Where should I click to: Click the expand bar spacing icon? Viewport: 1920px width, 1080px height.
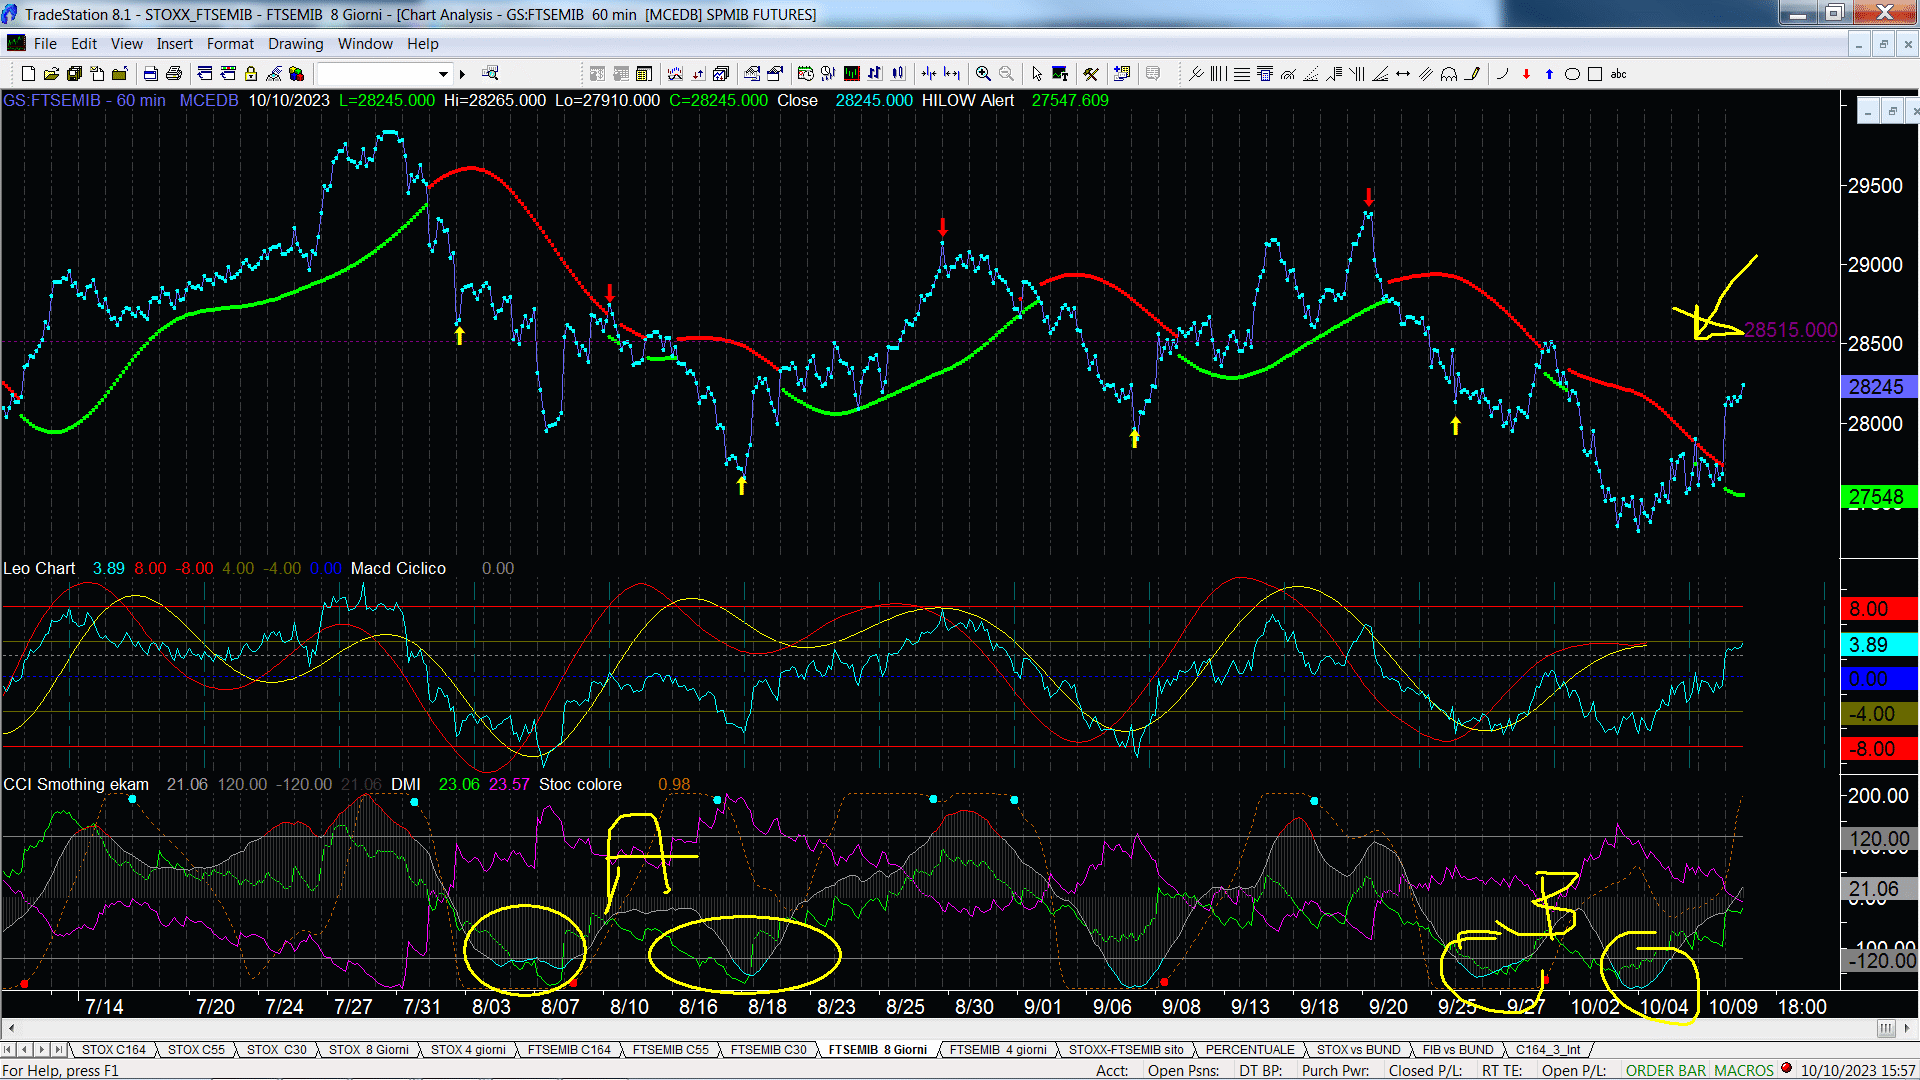952,74
